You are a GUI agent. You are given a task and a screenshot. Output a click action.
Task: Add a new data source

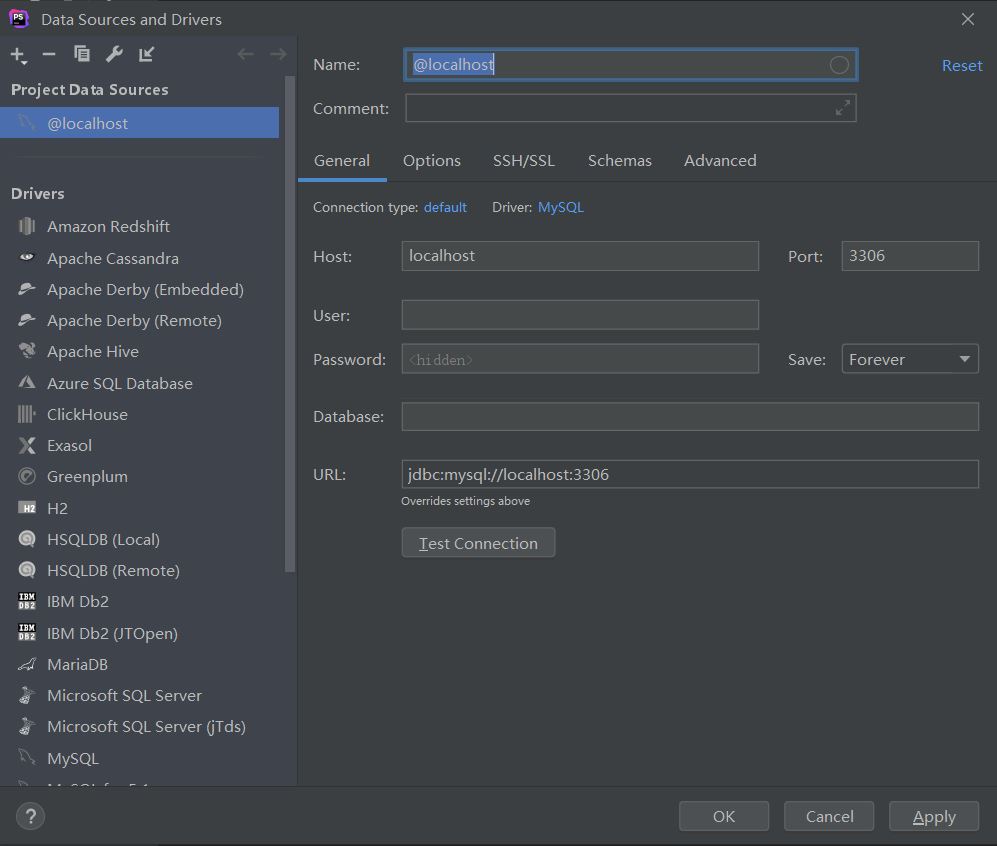click(18, 54)
